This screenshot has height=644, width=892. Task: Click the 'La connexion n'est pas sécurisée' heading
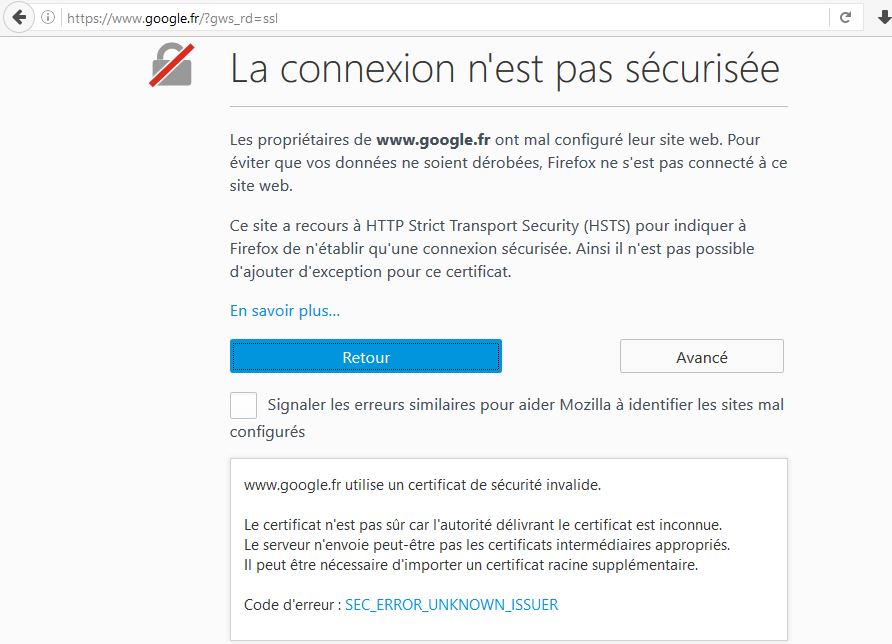click(504, 68)
